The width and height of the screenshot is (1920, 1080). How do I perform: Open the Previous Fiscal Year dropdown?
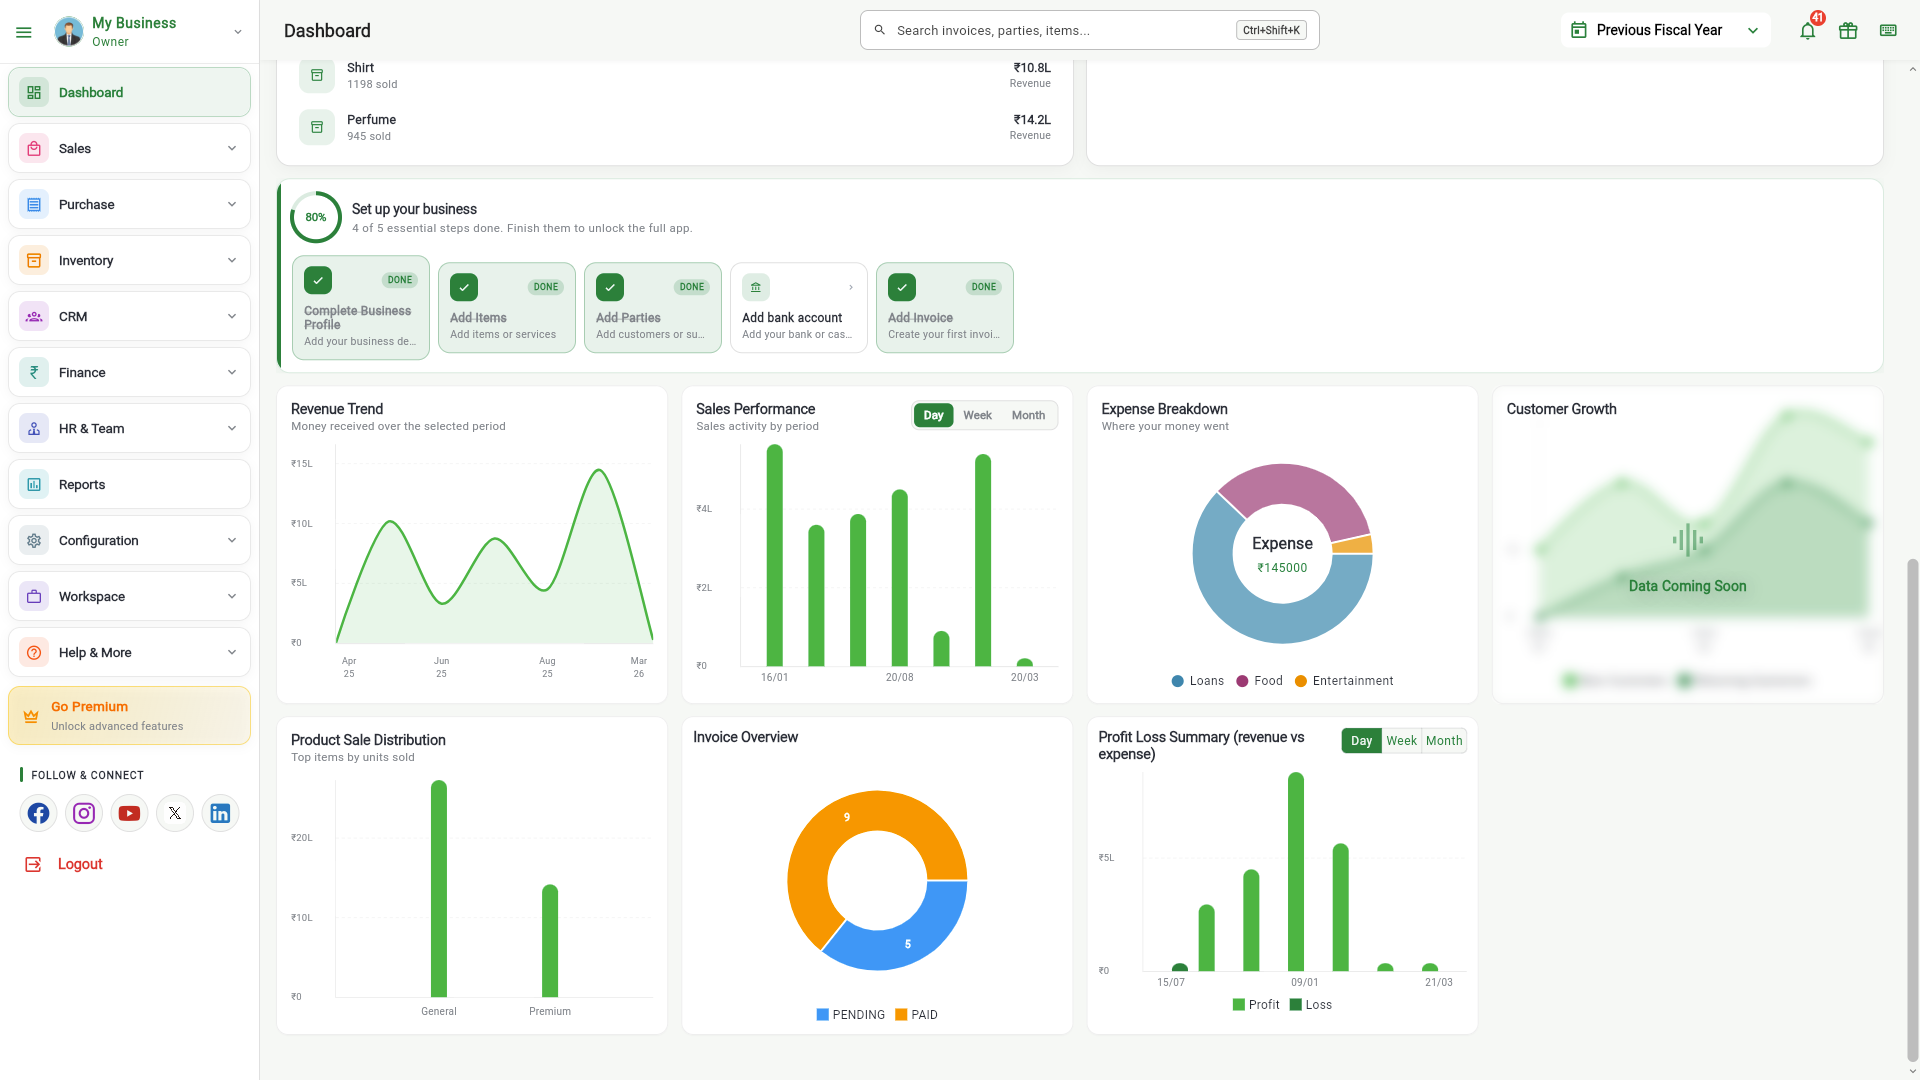(1665, 30)
